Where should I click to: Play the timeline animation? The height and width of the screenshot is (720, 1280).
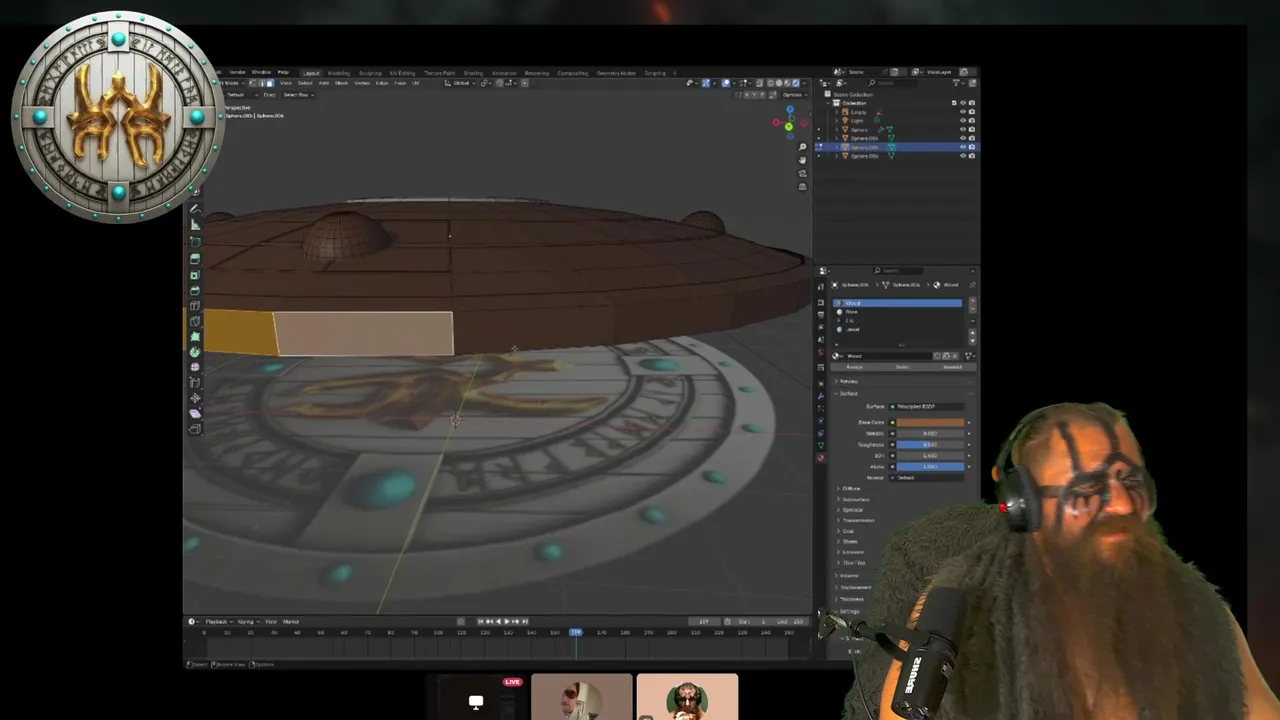(506, 621)
